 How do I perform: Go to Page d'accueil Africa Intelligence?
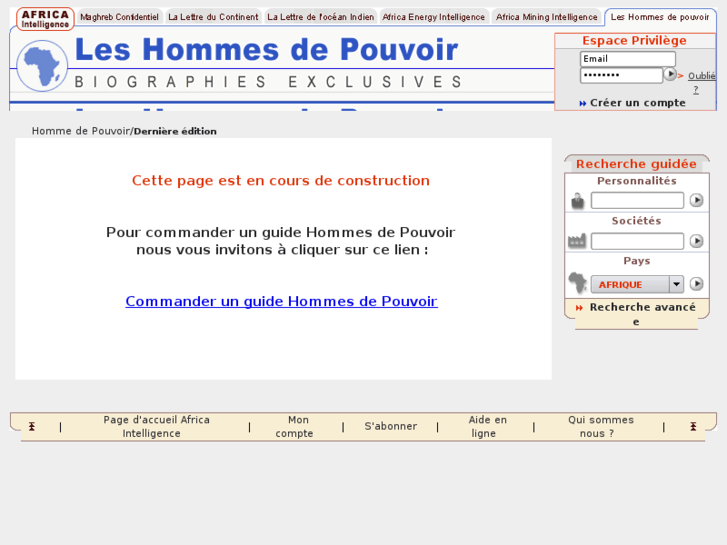(156, 426)
